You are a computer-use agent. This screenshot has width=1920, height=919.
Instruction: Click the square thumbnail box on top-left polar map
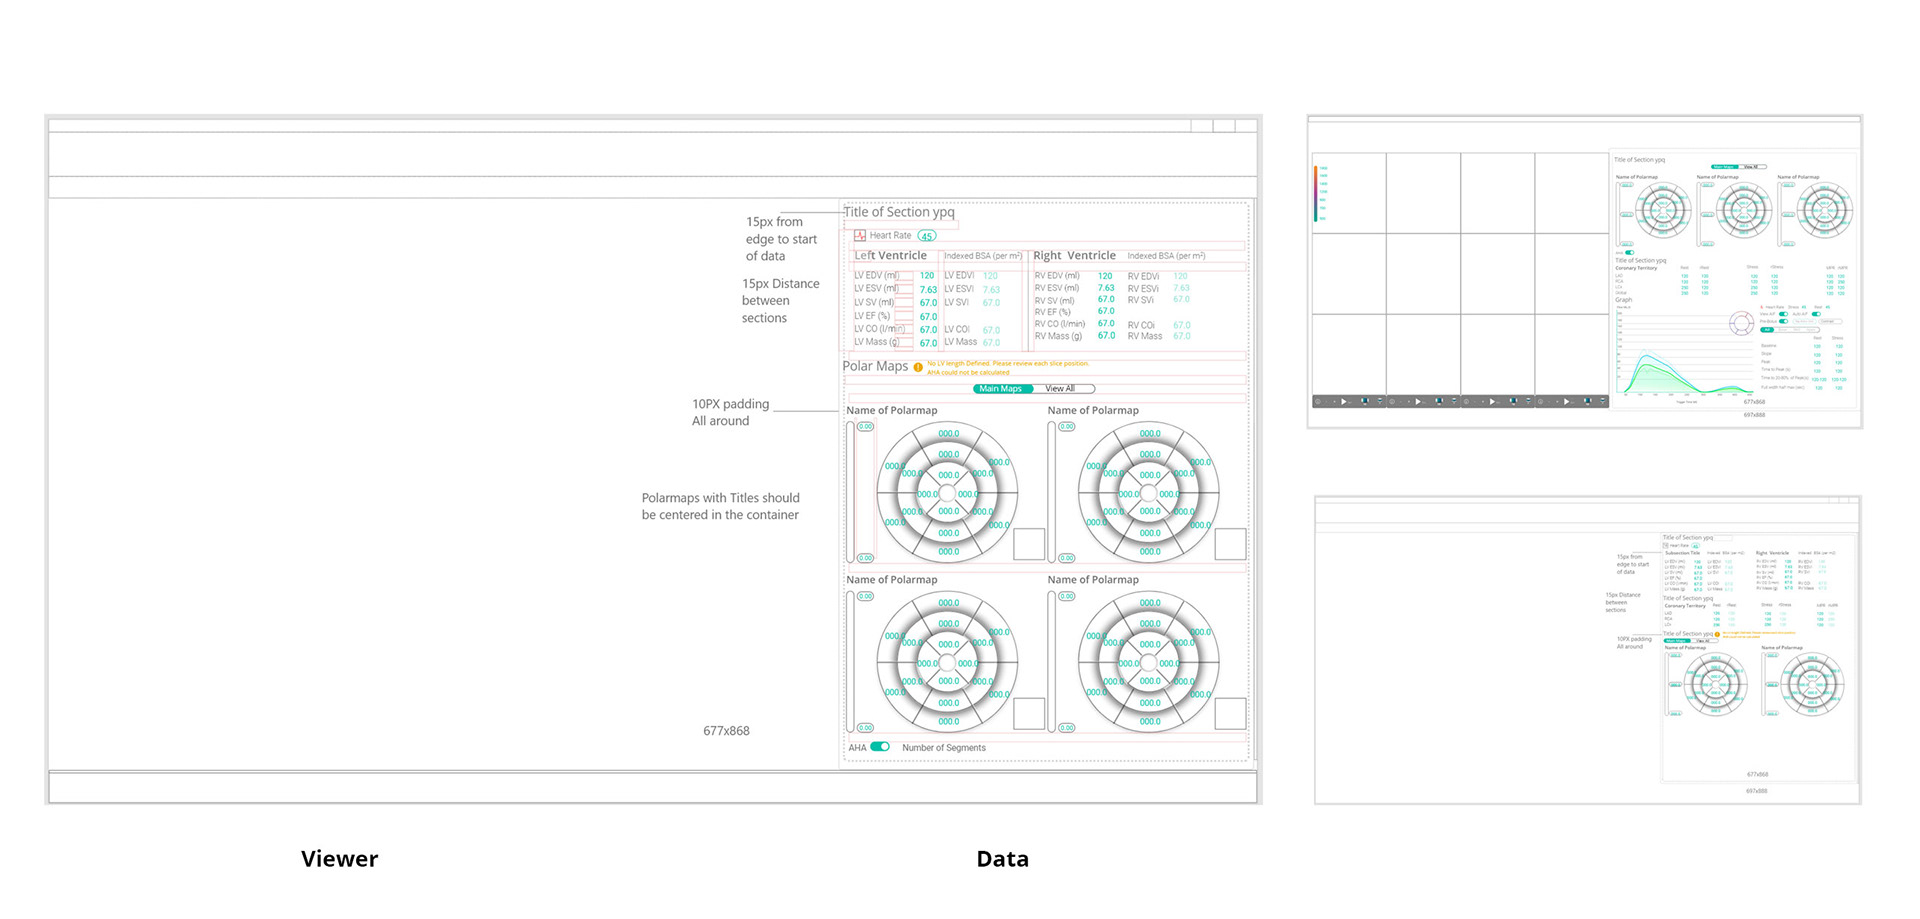[x=1029, y=544]
